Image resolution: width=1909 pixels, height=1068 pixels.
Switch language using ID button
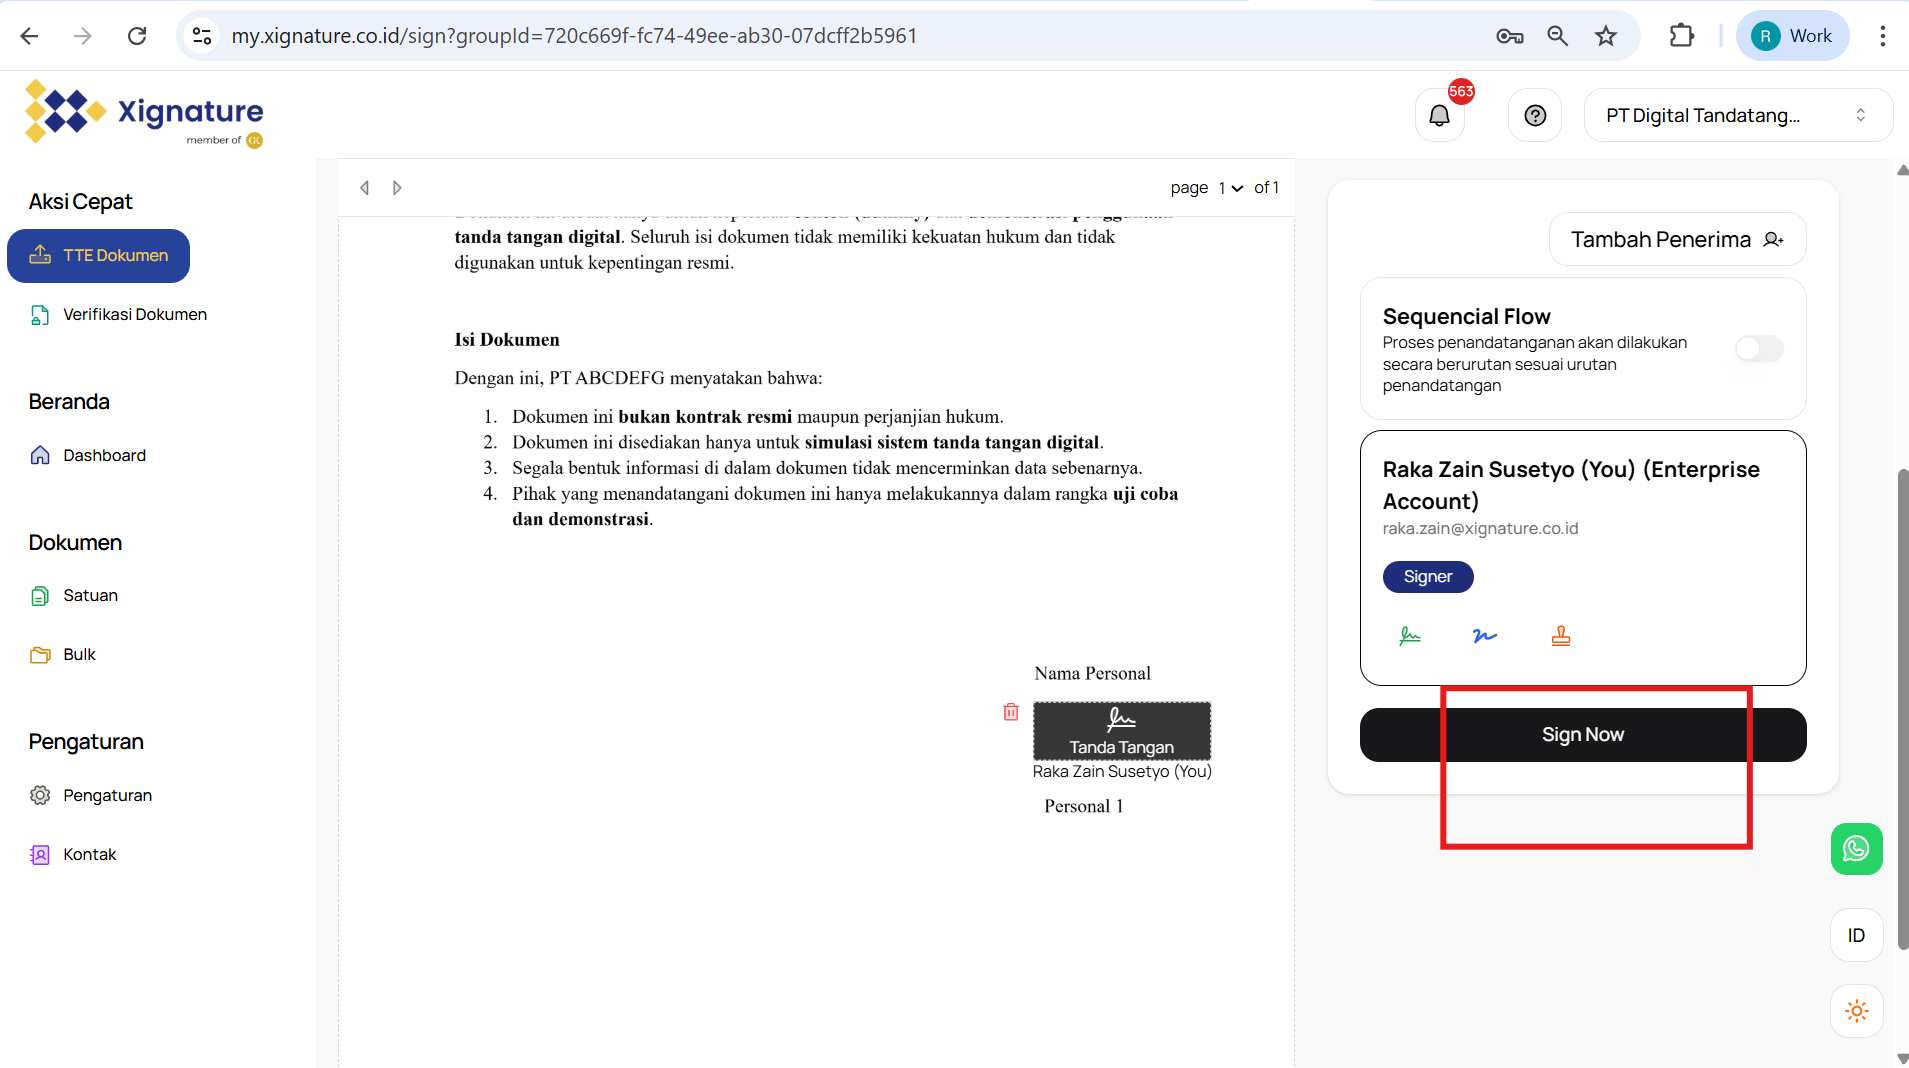point(1856,935)
